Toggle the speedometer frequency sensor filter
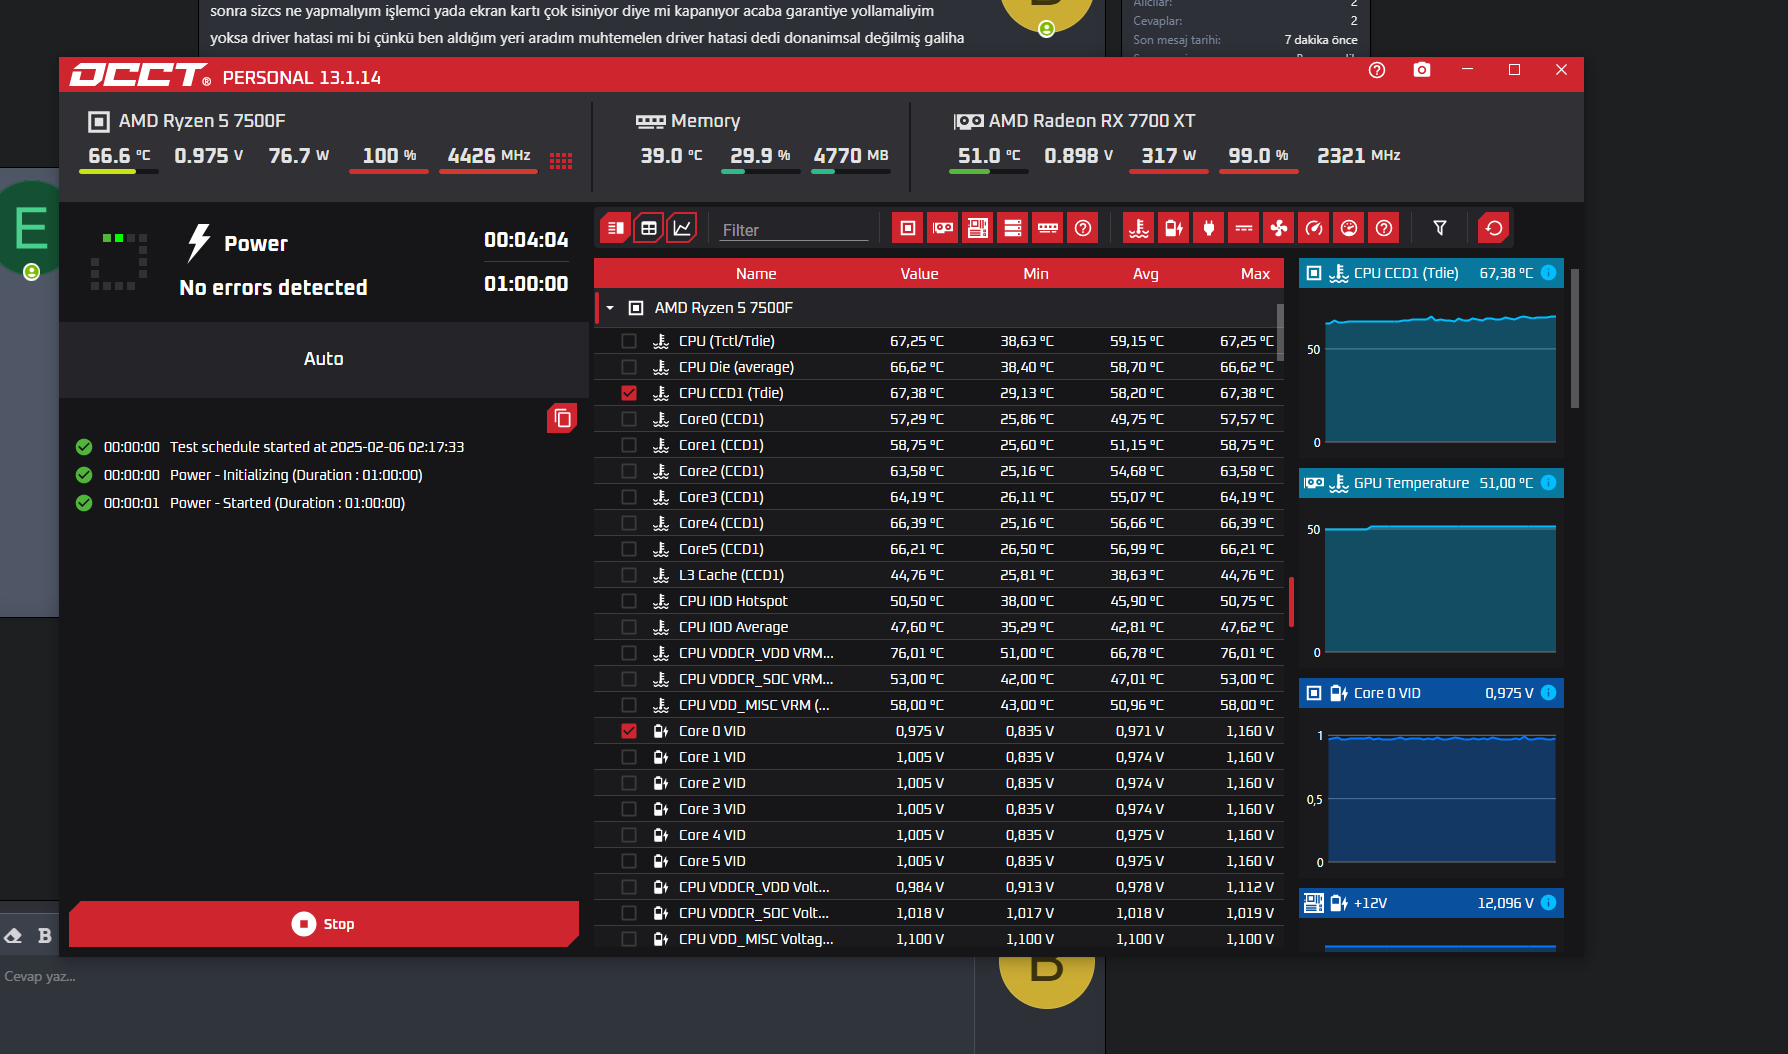The height and width of the screenshot is (1054, 1788). pyautogui.click(x=1314, y=228)
